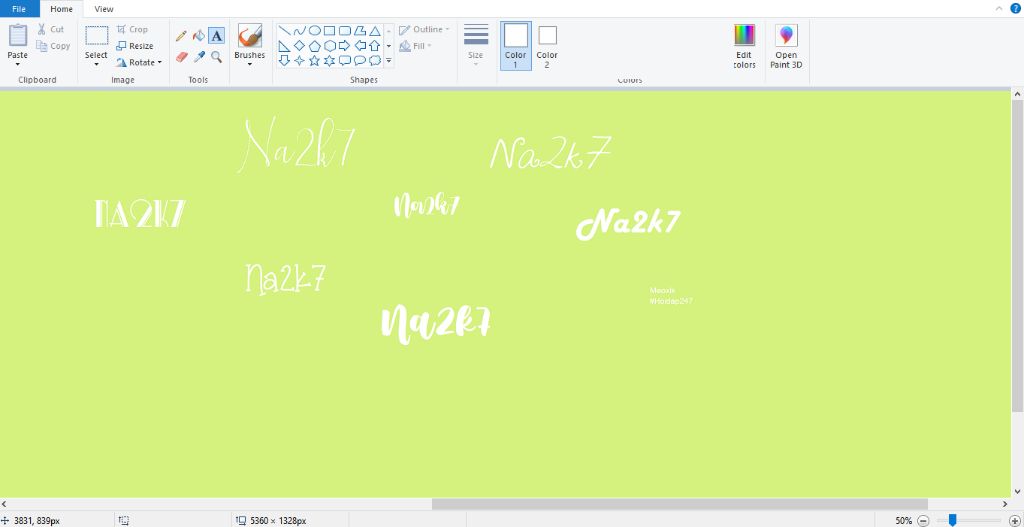
Task: Click the Paste clipboard icon
Action: pos(18,35)
